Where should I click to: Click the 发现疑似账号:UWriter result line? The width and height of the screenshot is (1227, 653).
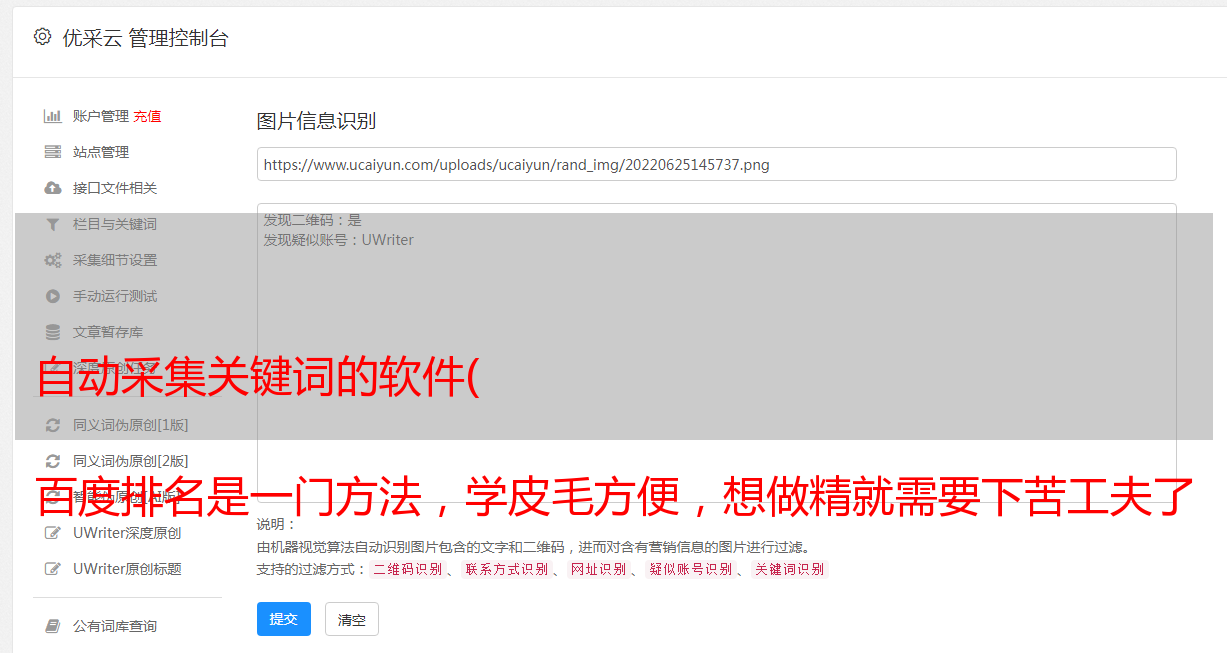338,240
